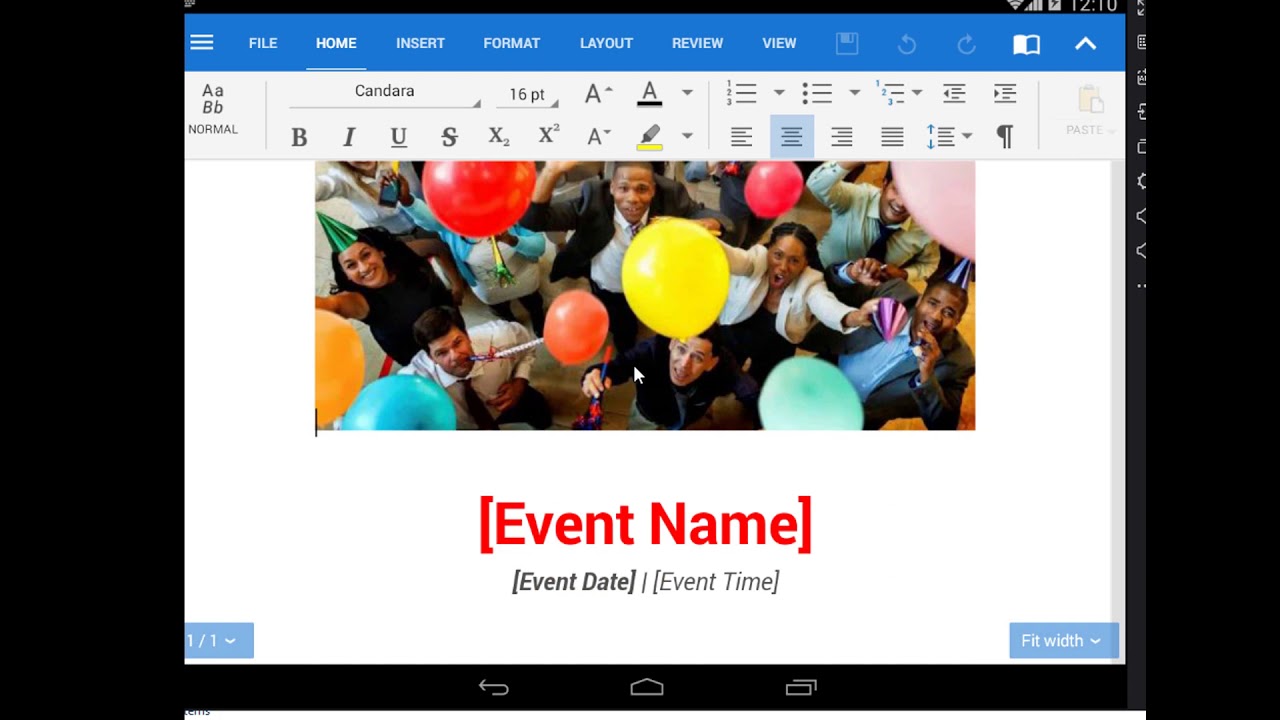Open the LAYOUT tab
Viewport: 1280px width, 720px height.
point(606,43)
